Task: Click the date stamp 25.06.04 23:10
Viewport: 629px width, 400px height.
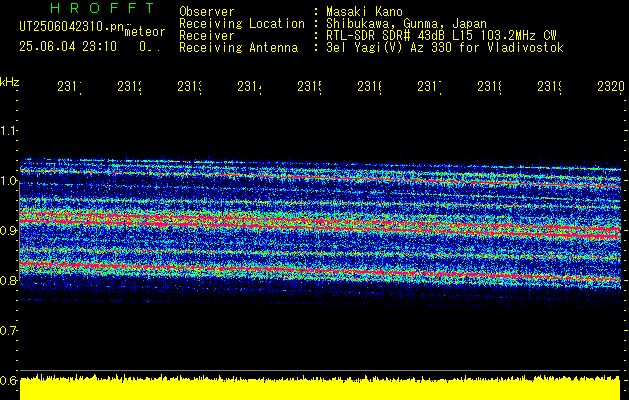Action: 68,47
